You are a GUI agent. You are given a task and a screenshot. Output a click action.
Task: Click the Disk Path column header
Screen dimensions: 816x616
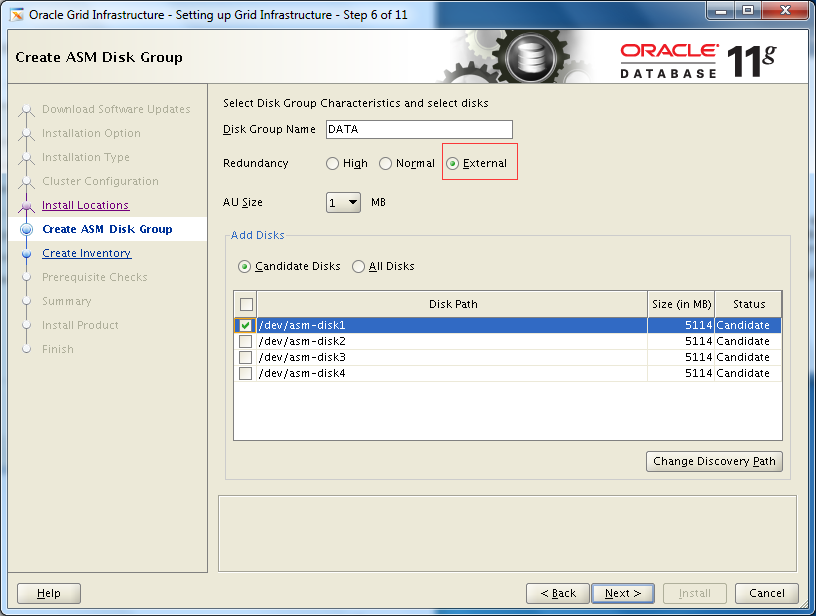pyautogui.click(x=452, y=304)
